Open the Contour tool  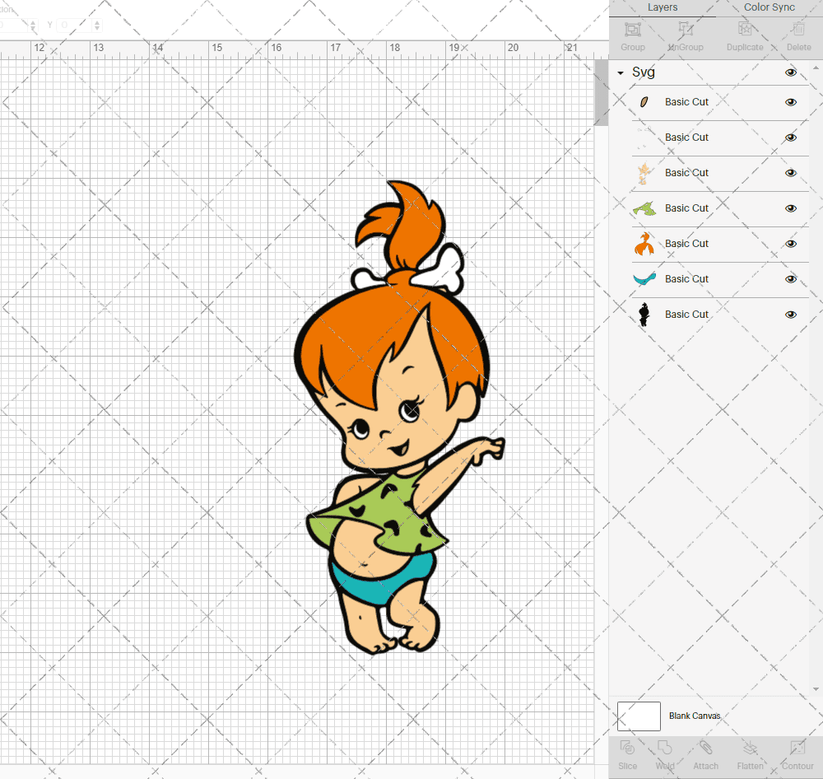click(x=797, y=757)
